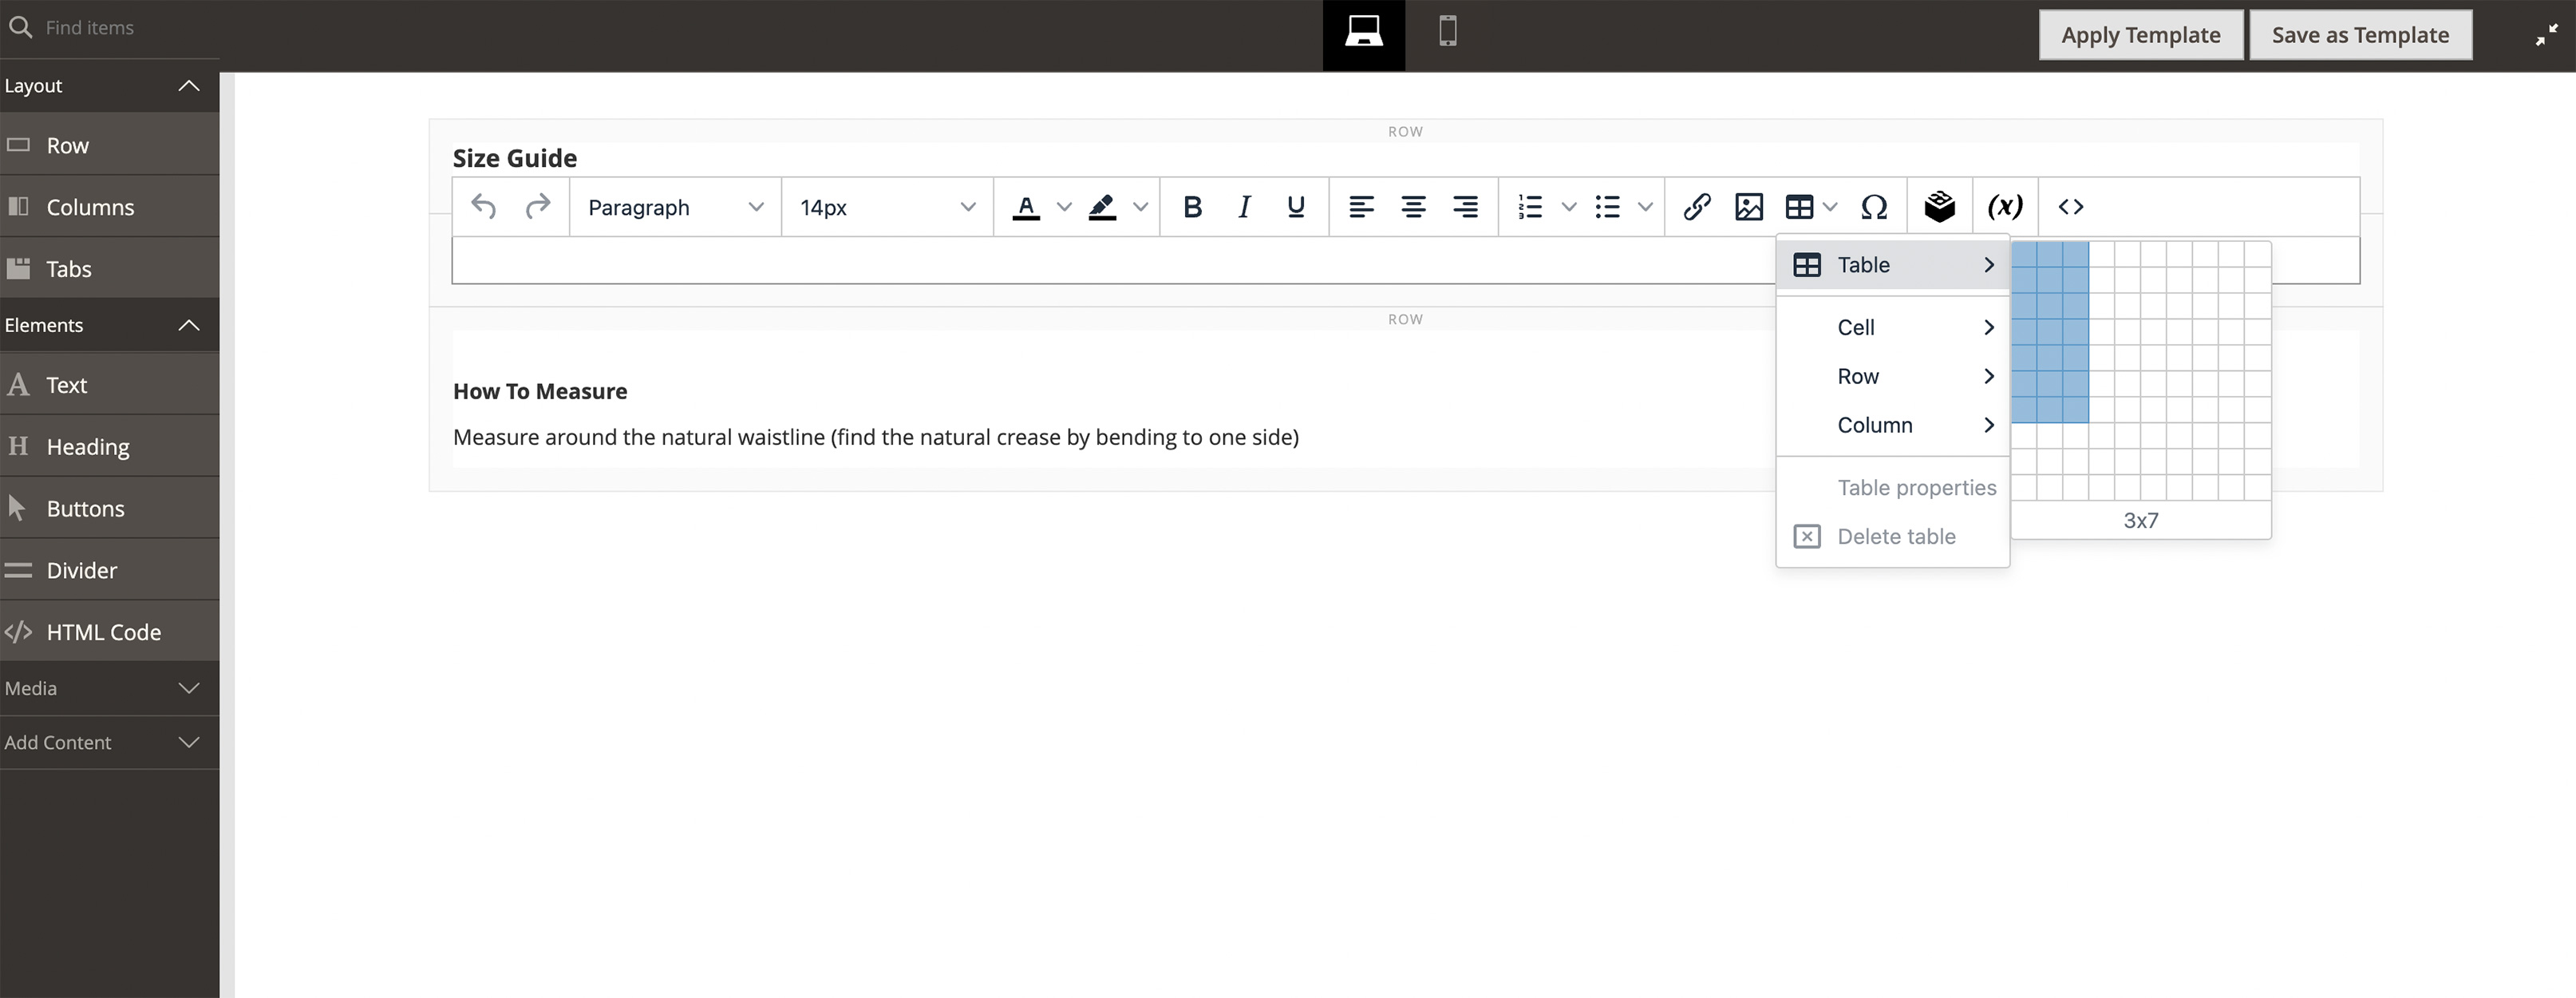Open the text color picker arrow

(x=1064, y=207)
